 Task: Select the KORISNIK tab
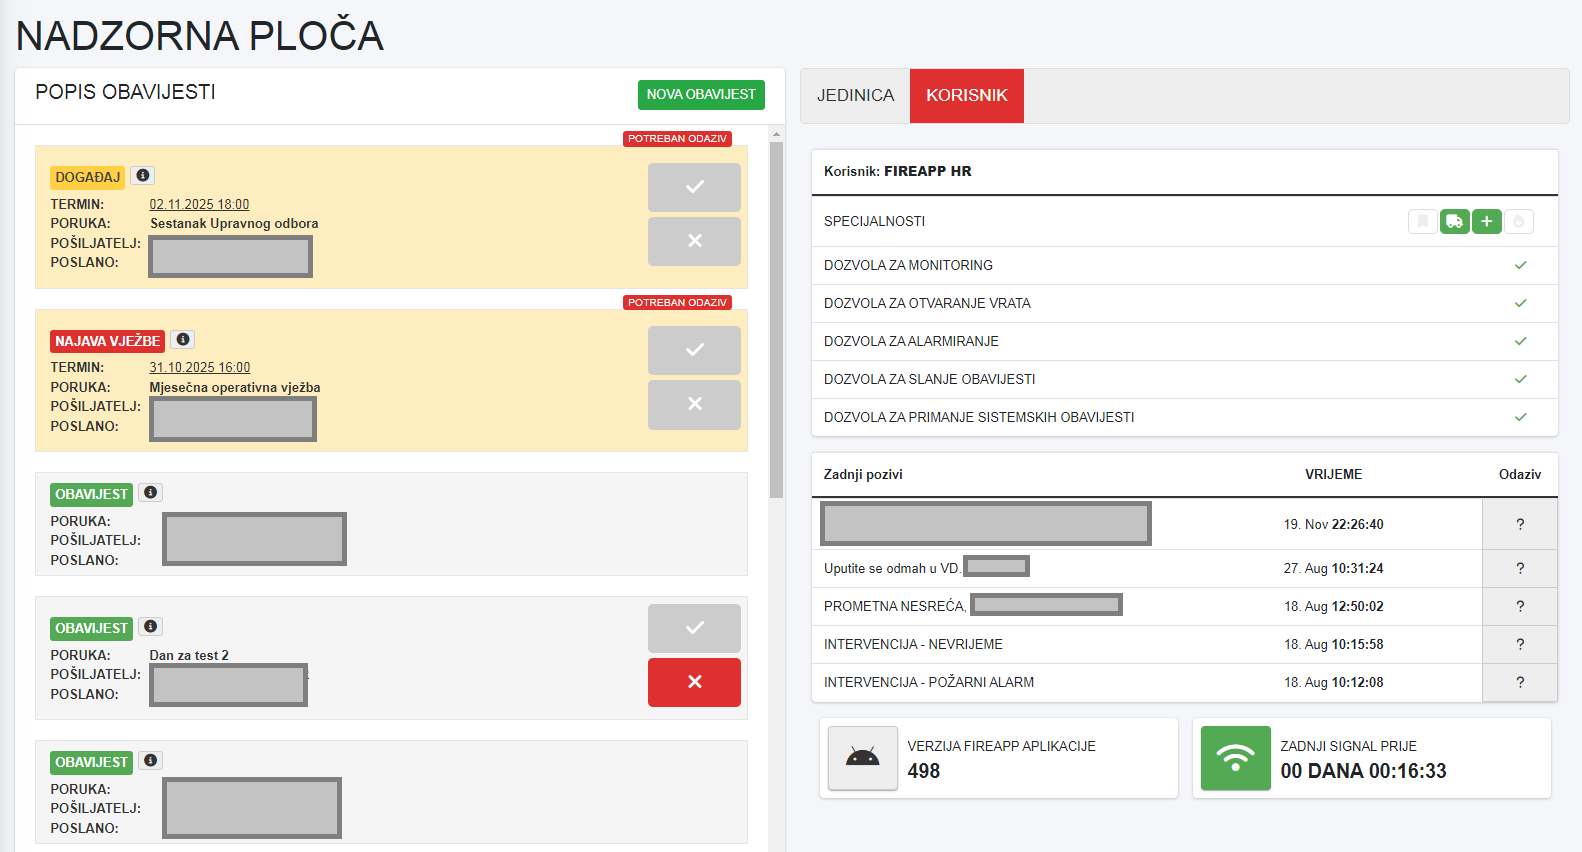point(966,96)
